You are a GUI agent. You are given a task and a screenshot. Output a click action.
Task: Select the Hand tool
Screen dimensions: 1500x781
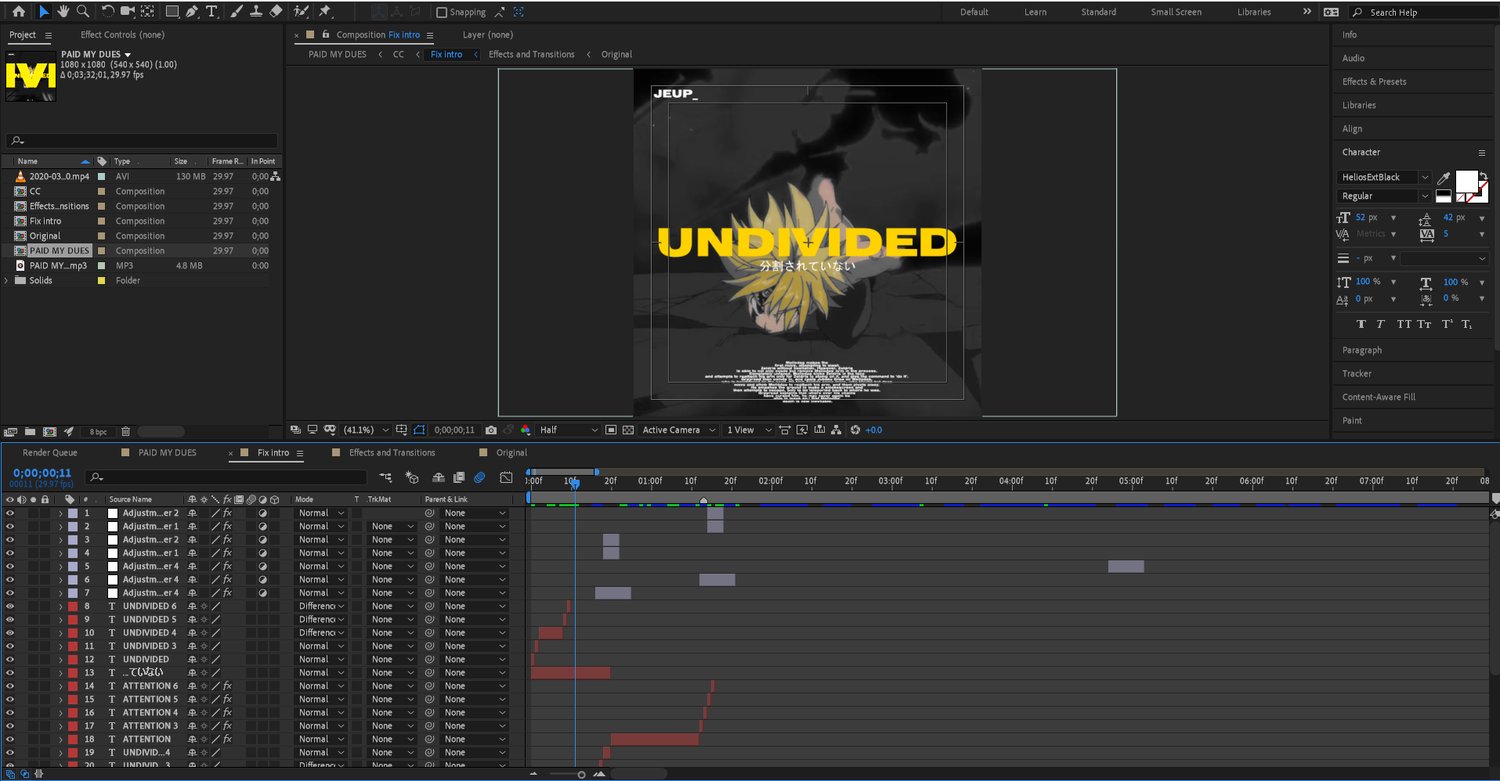tap(63, 11)
